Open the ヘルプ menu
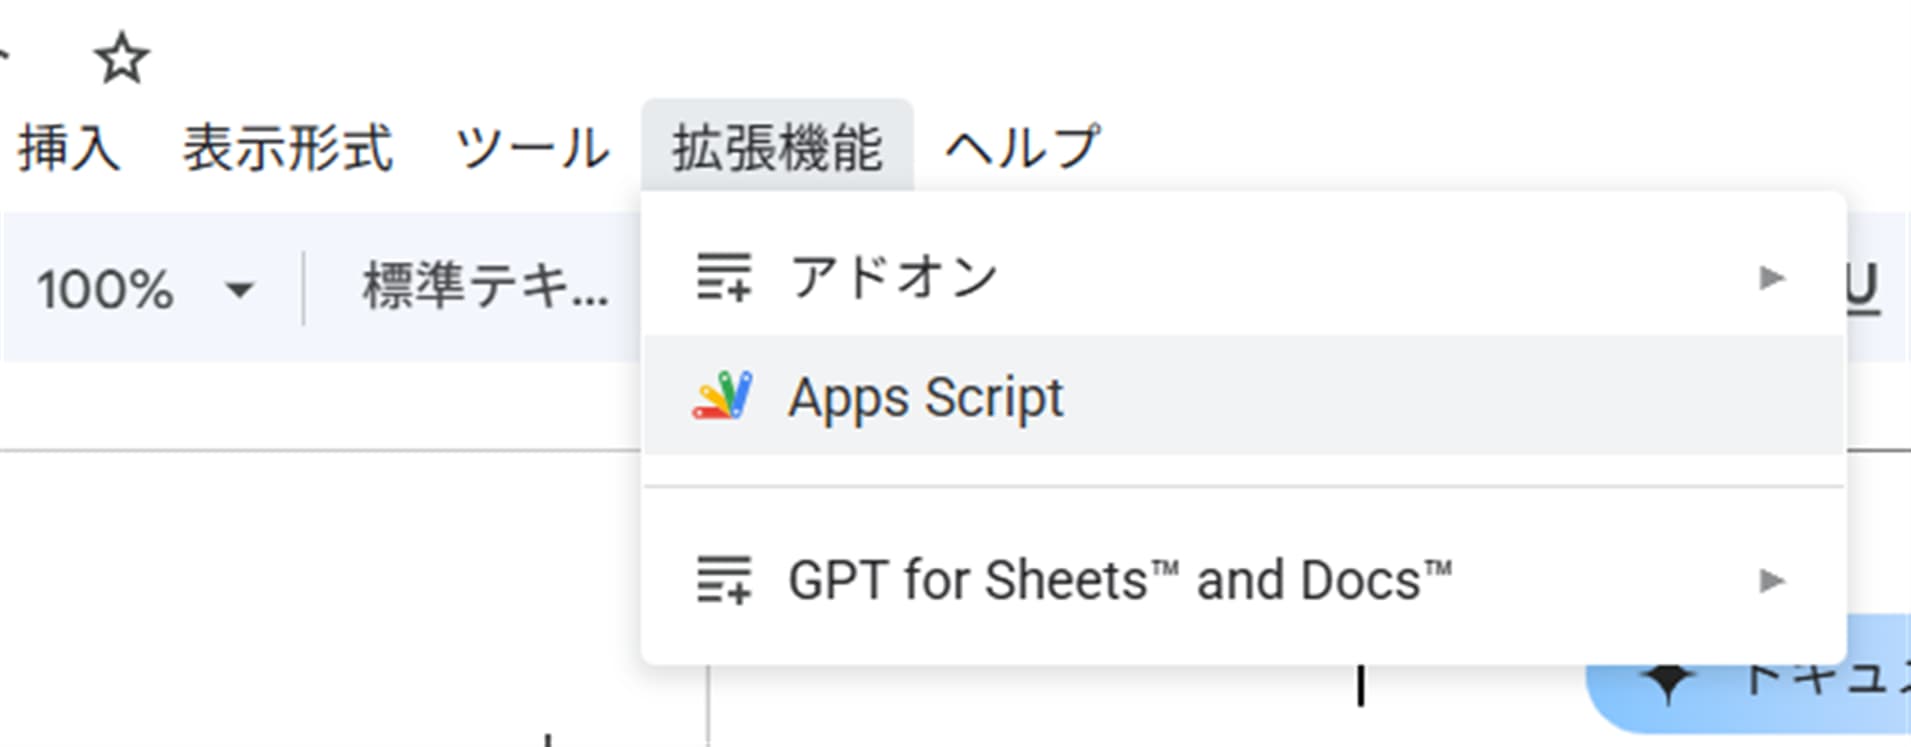This screenshot has width=1911, height=747. click(1022, 148)
